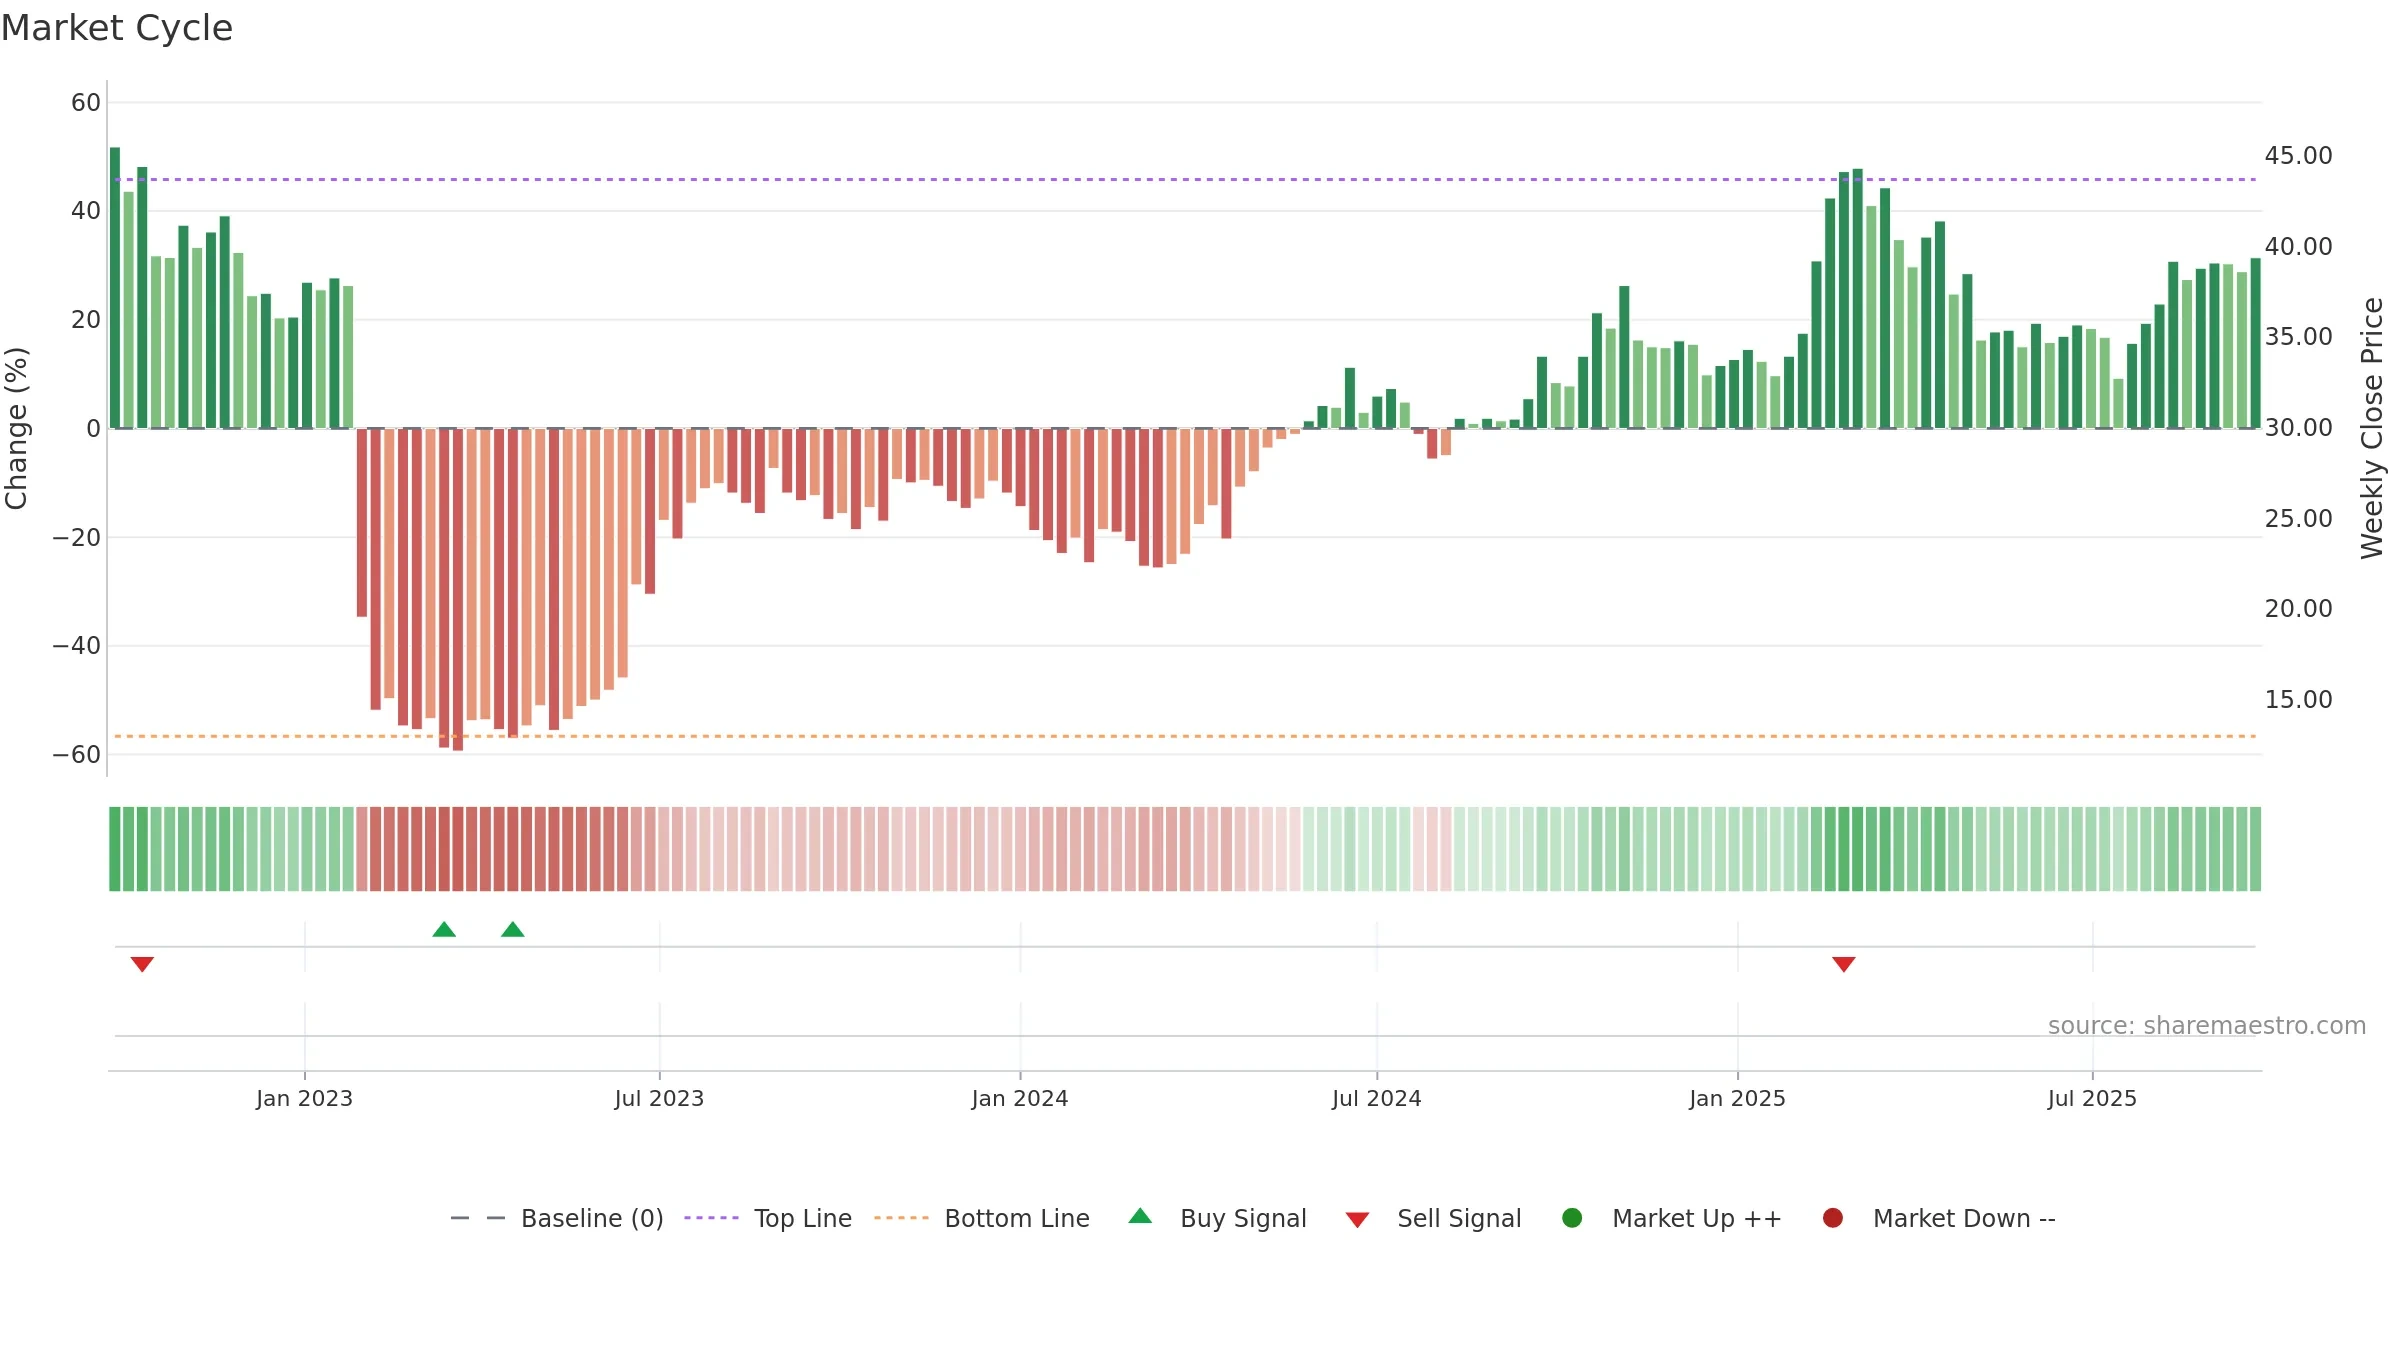Click the 60 tick on left axis
The width and height of the screenshot is (2400, 1350).
tap(86, 103)
